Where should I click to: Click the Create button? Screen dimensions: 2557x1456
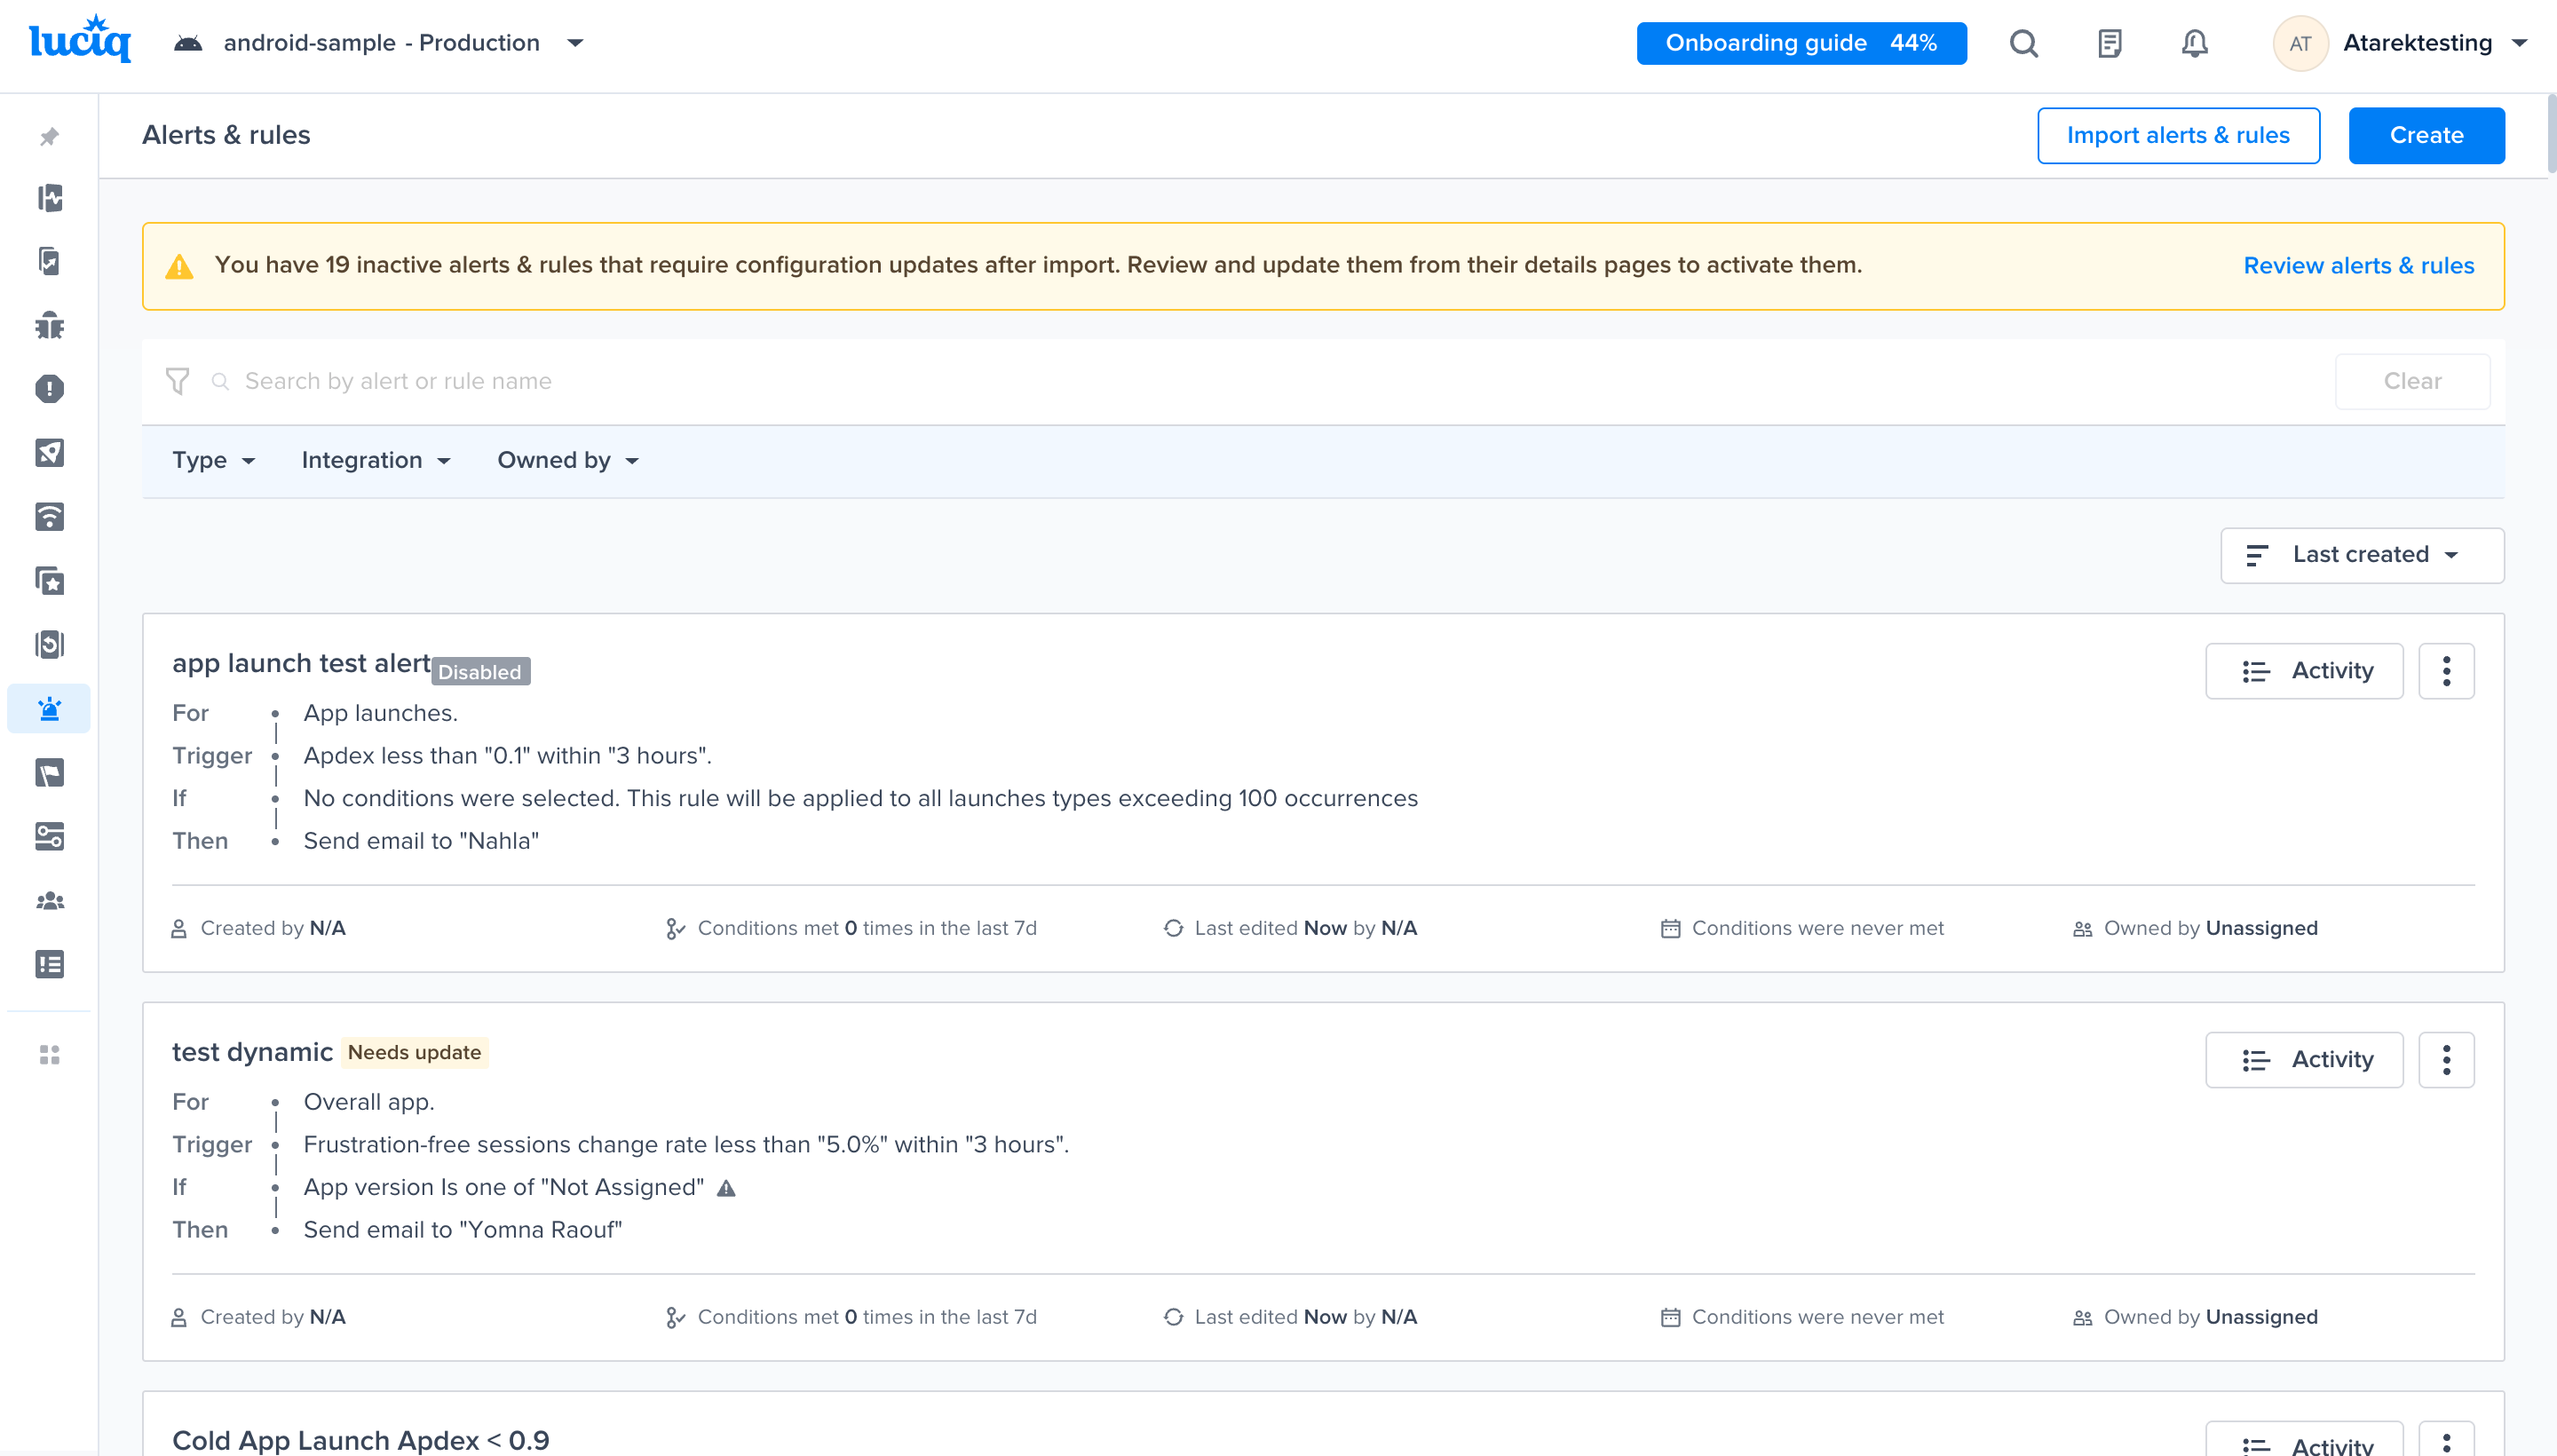click(2425, 135)
